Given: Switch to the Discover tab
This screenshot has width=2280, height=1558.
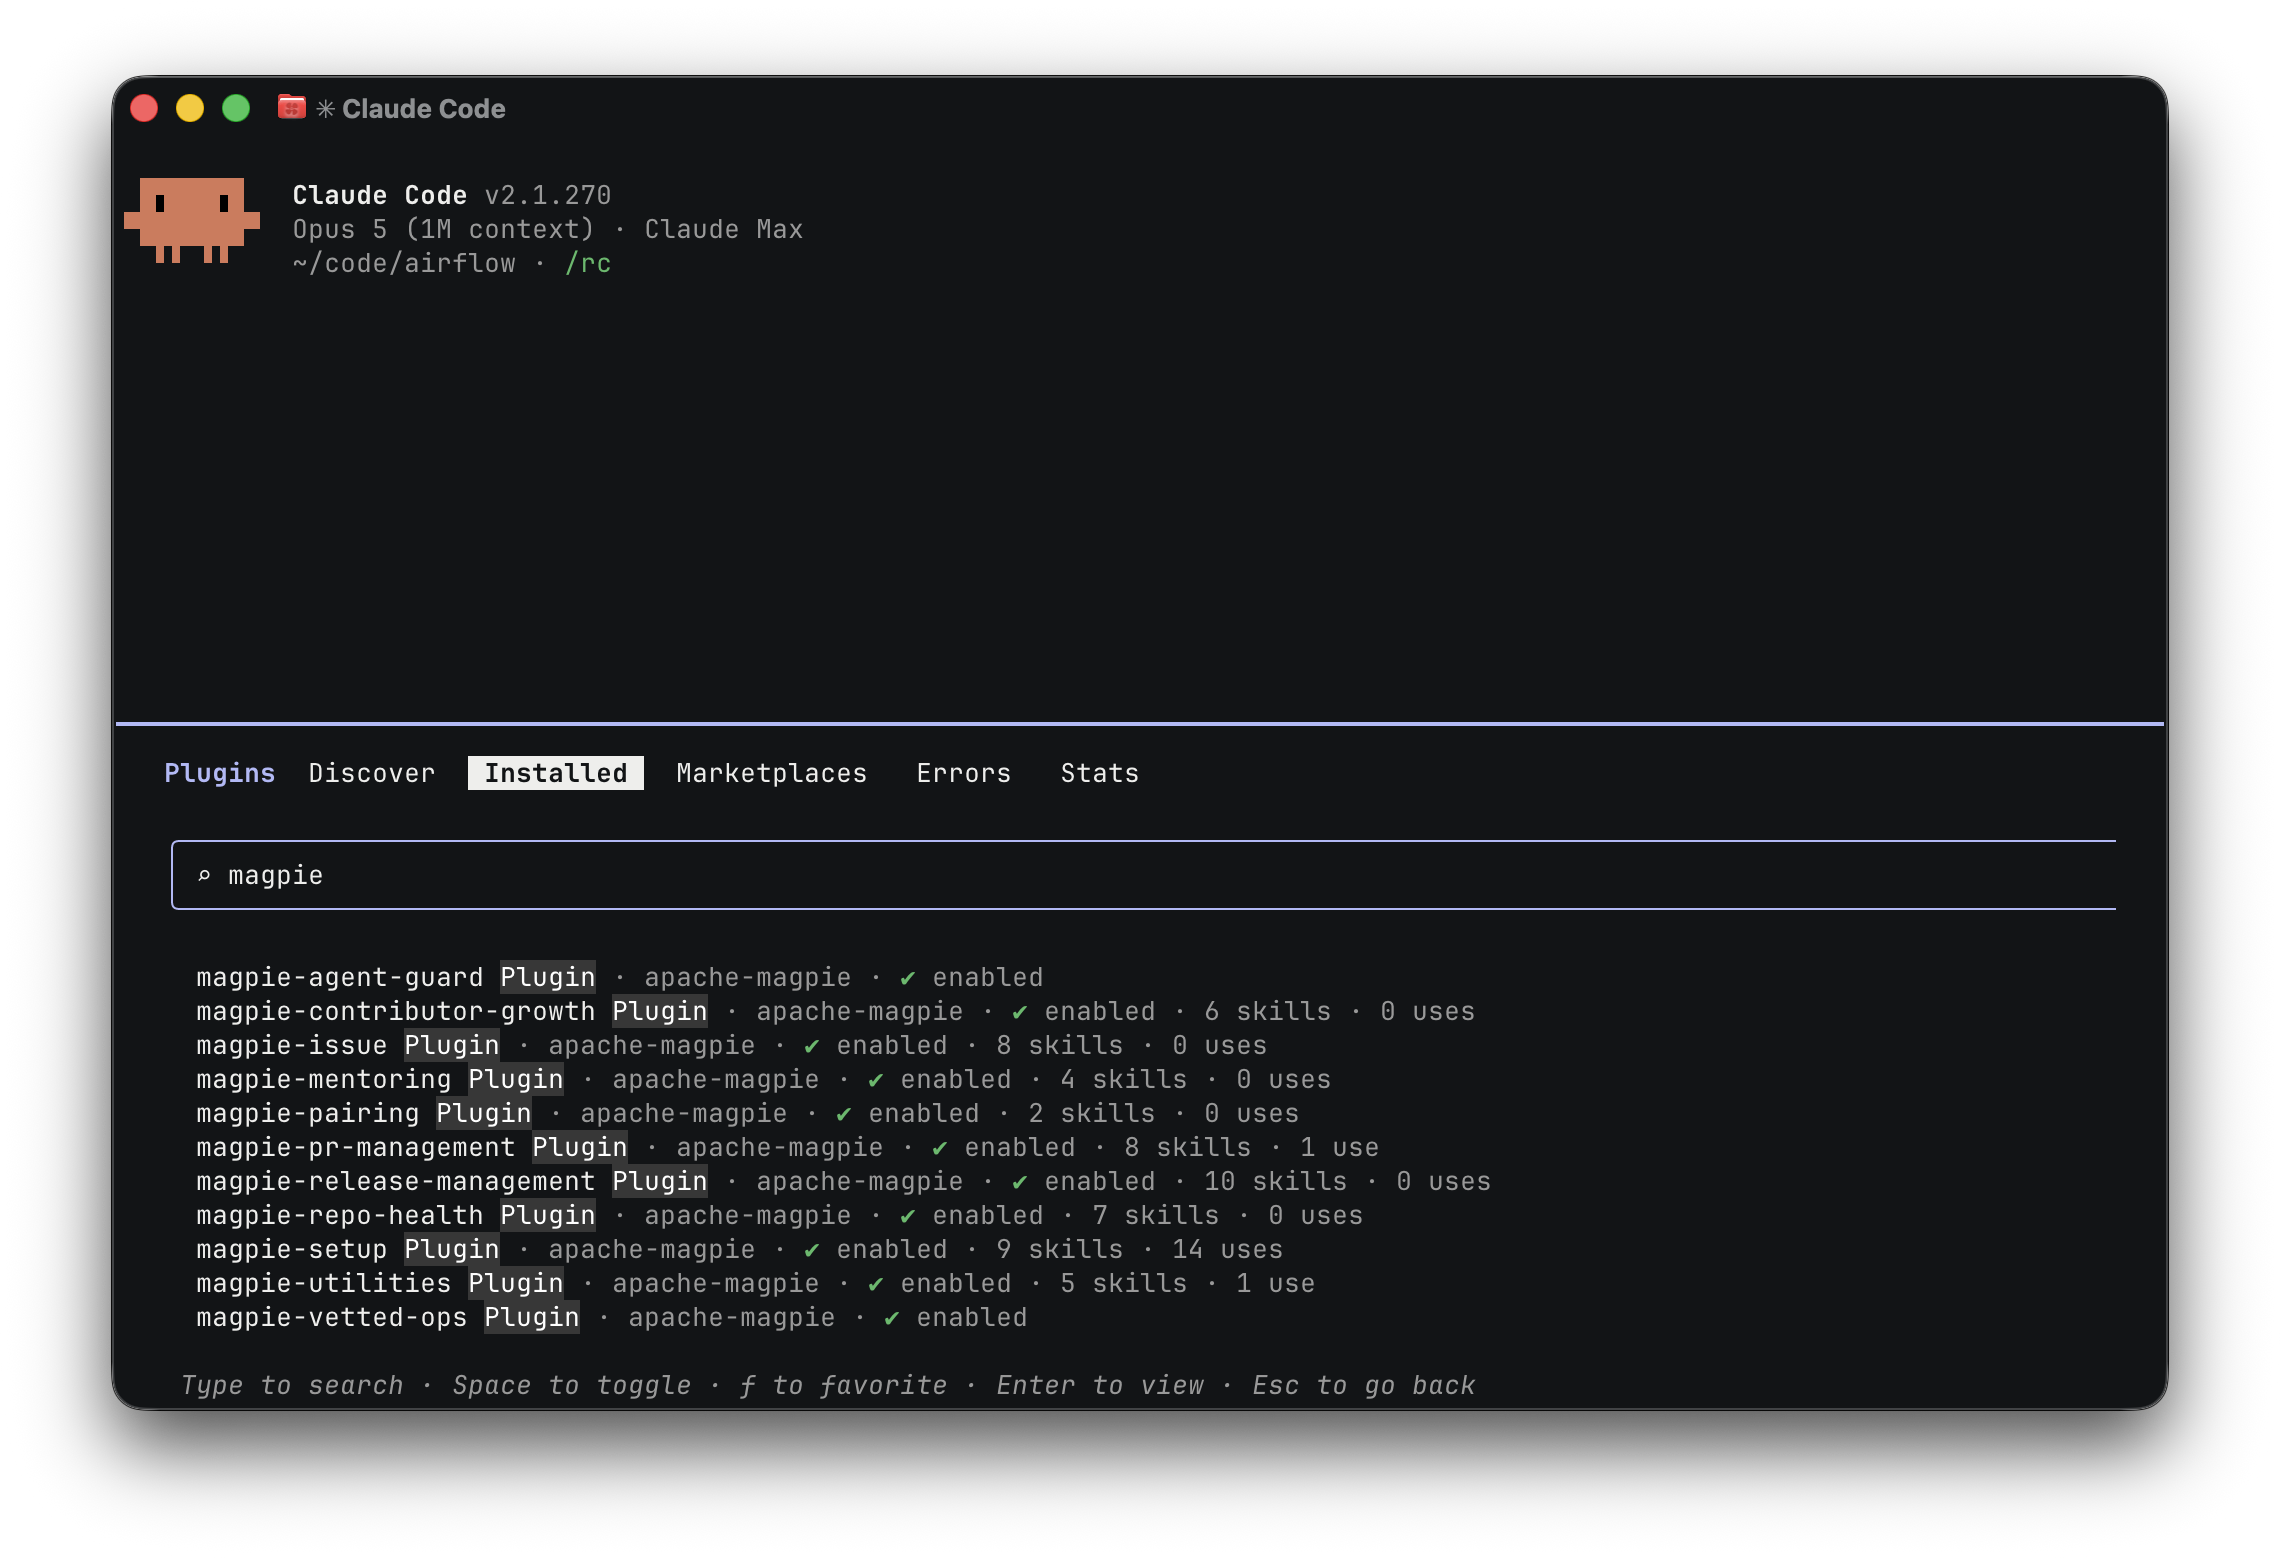Looking at the screenshot, I should tap(372, 773).
